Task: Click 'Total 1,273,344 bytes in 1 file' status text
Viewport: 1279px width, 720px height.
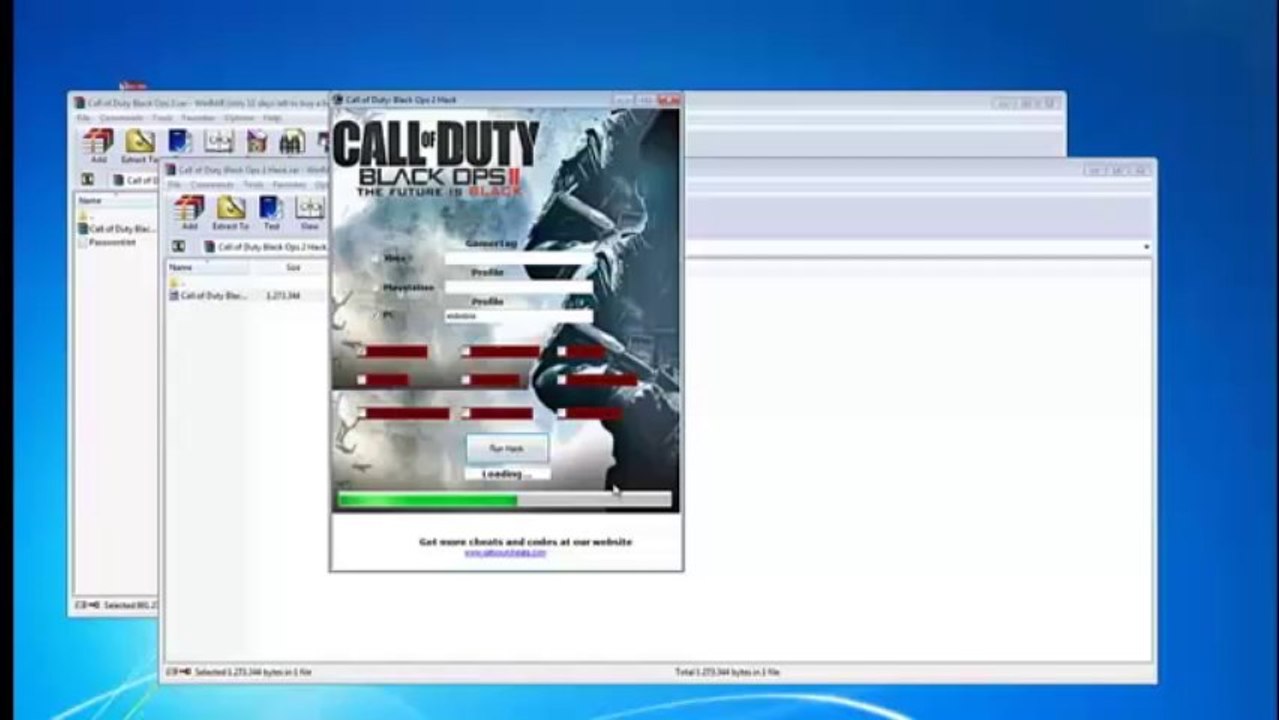Action: point(727,672)
